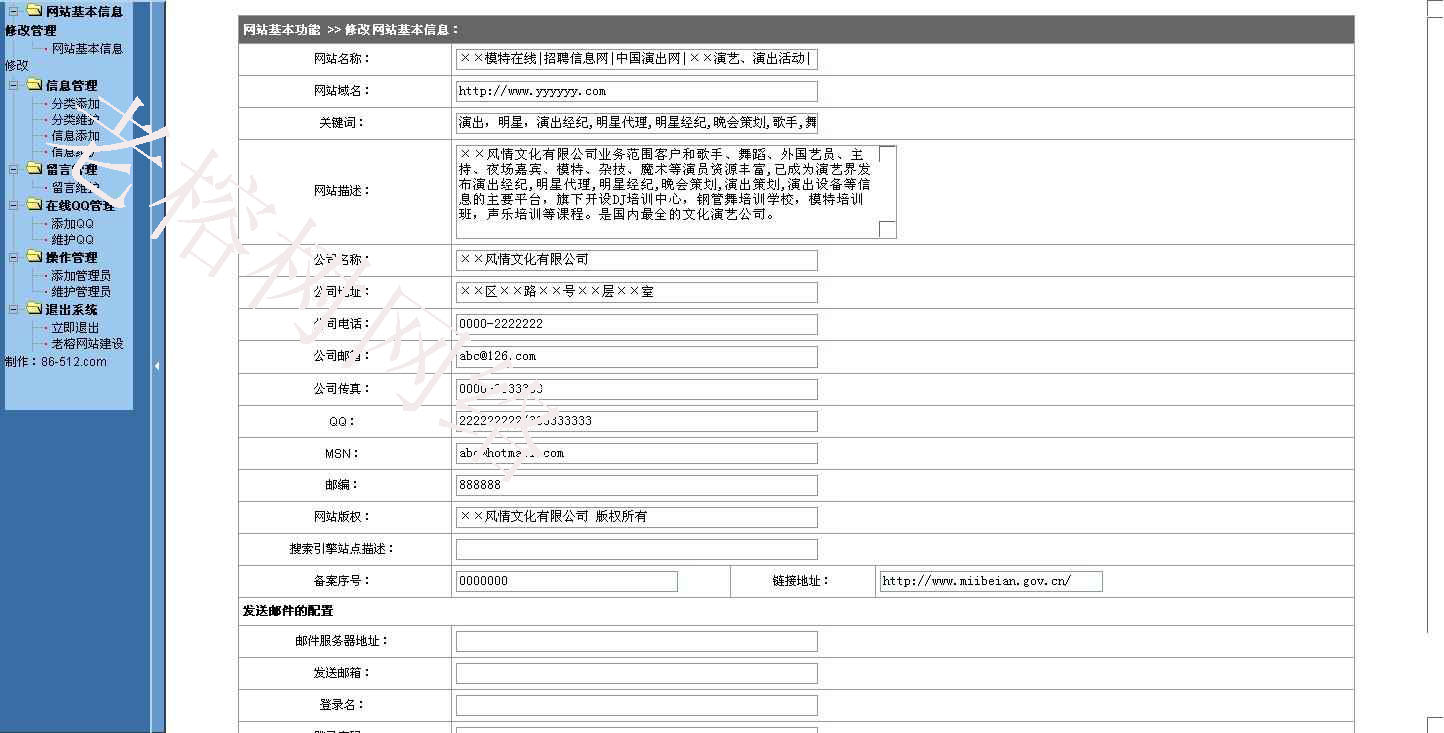Click the 网站版权 input field
The image size is (1444, 733).
pyautogui.click(x=636, y=517)
